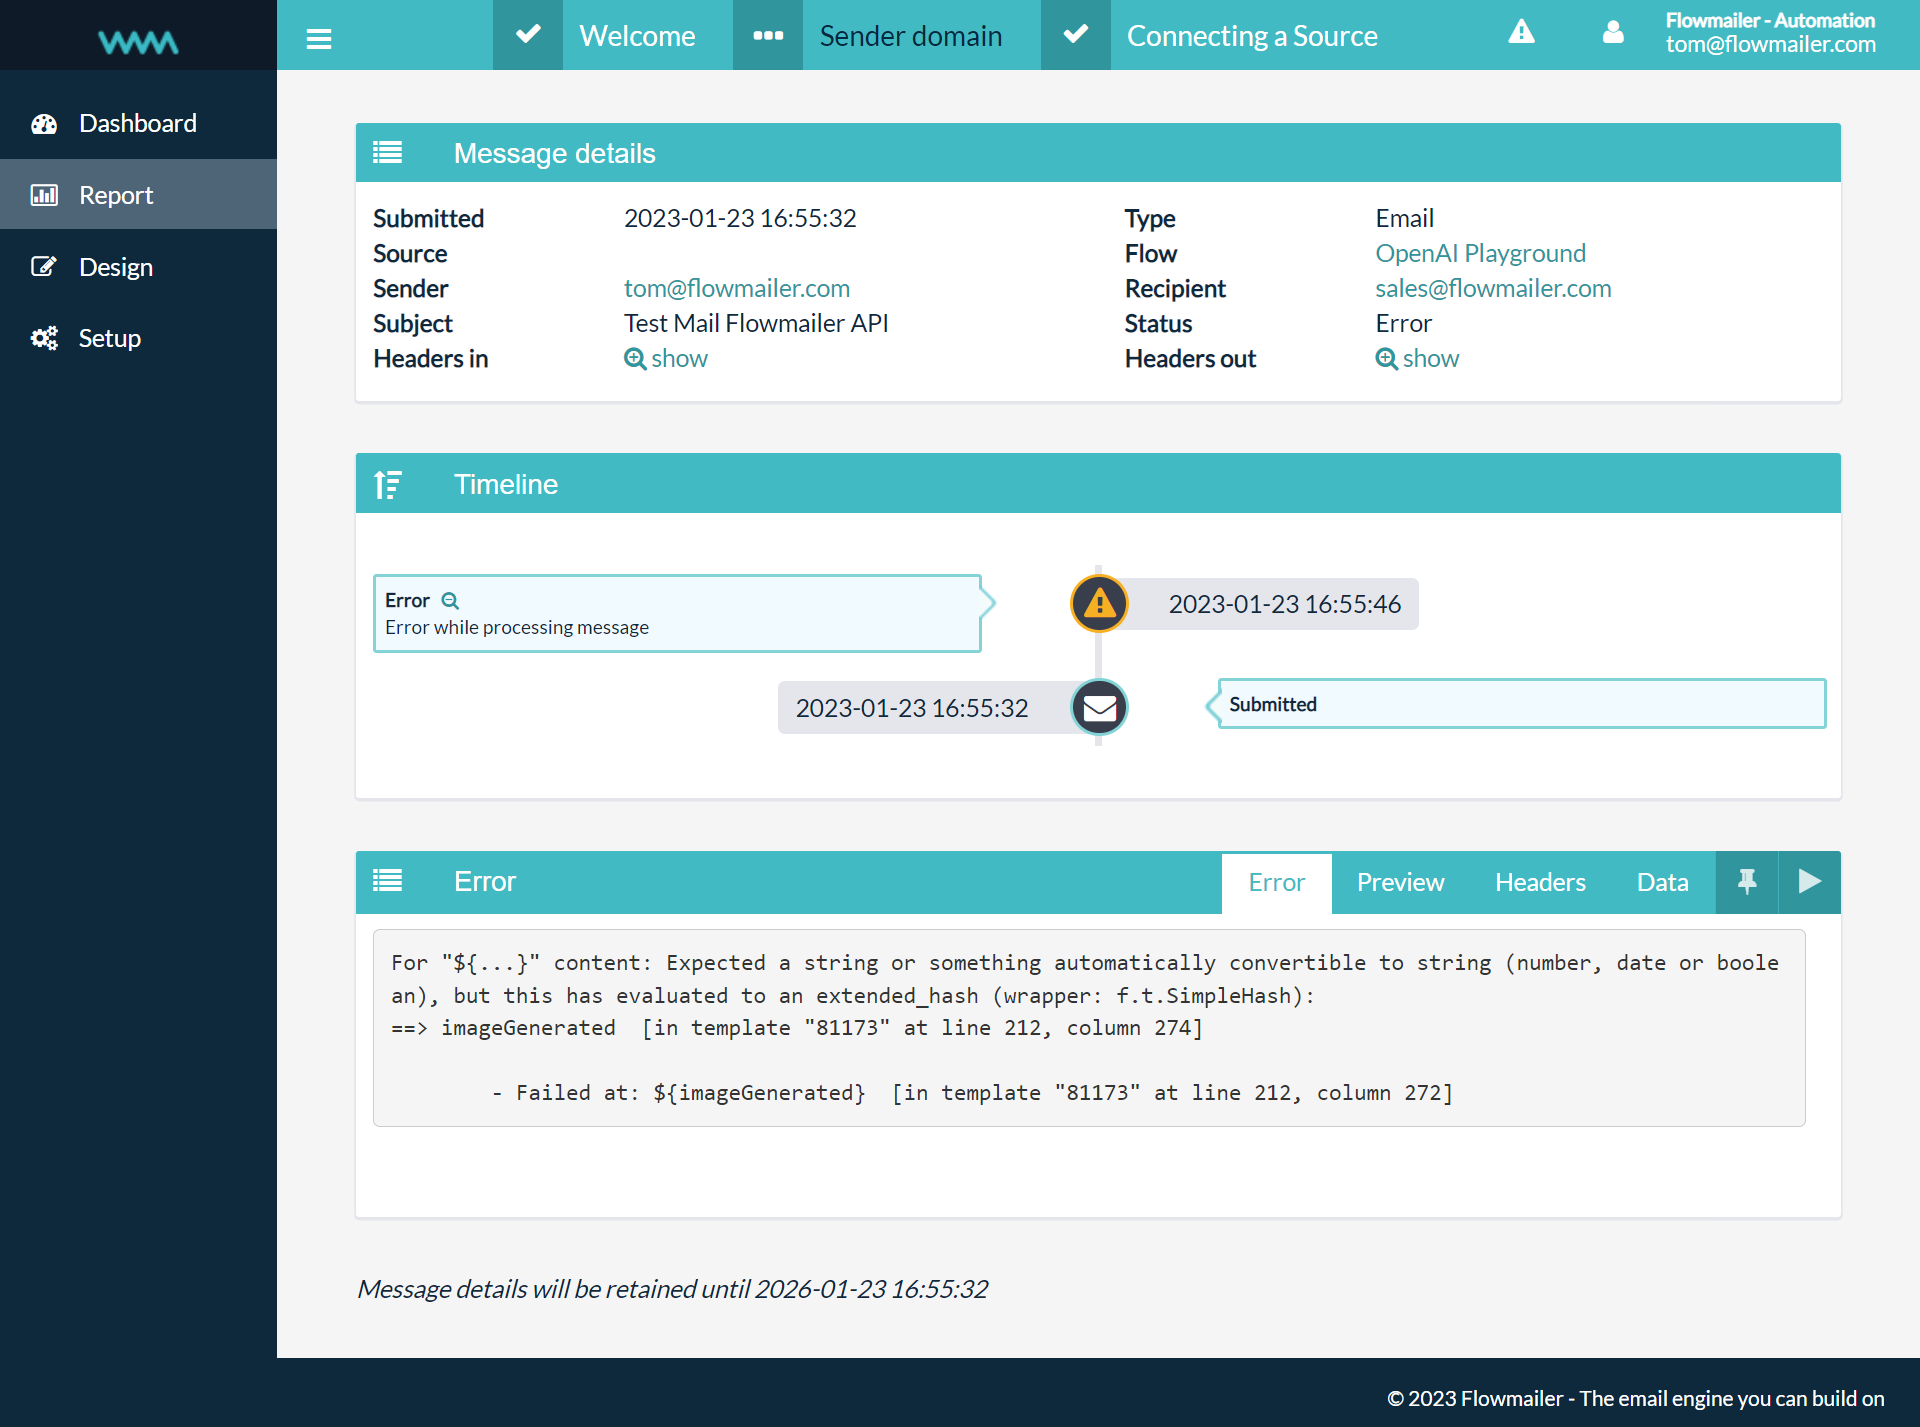Click the Setup gears icon
Screen dimensions: 1920x1427
(x=44, y=338)
